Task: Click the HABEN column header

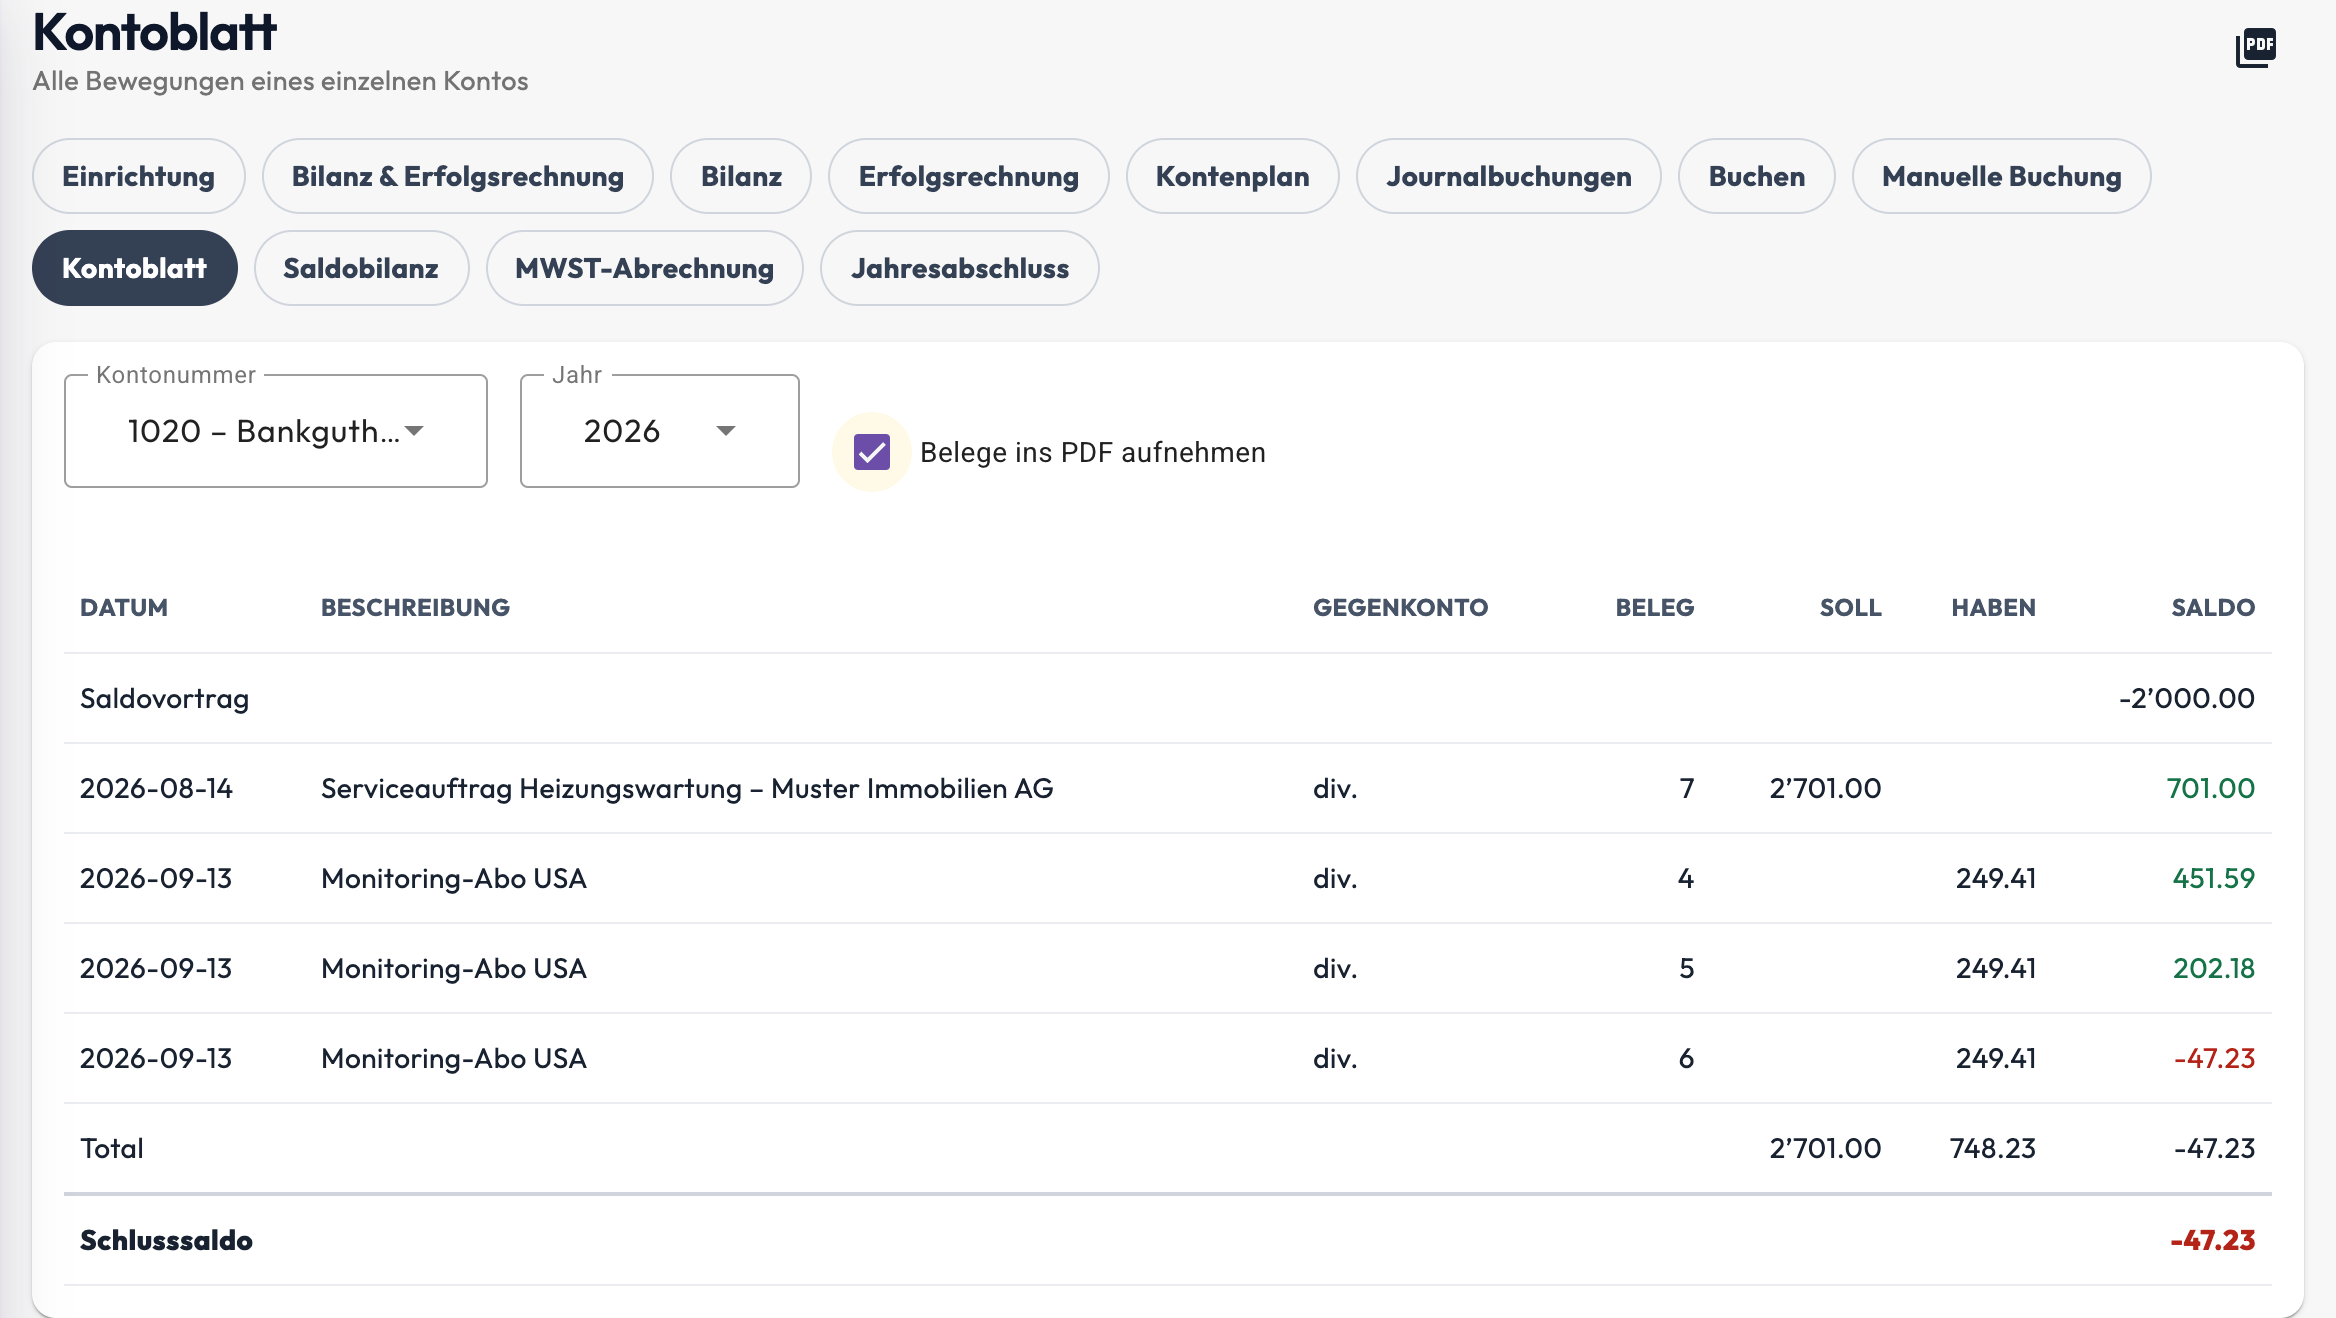Action: [1993, 607]
